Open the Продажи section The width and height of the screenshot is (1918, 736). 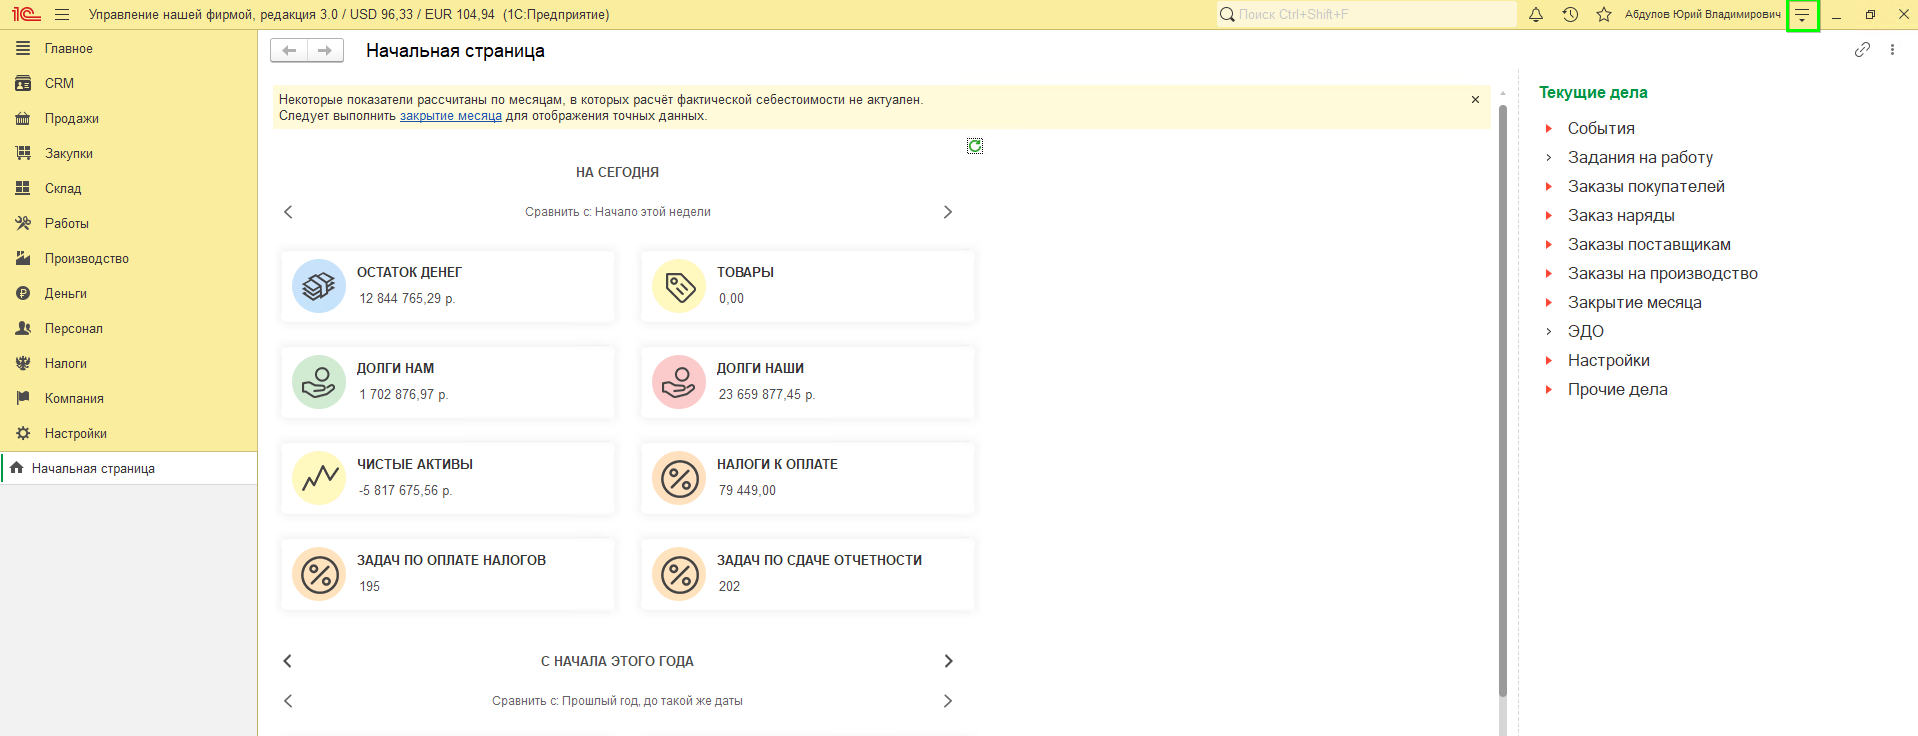coord(129,118)
